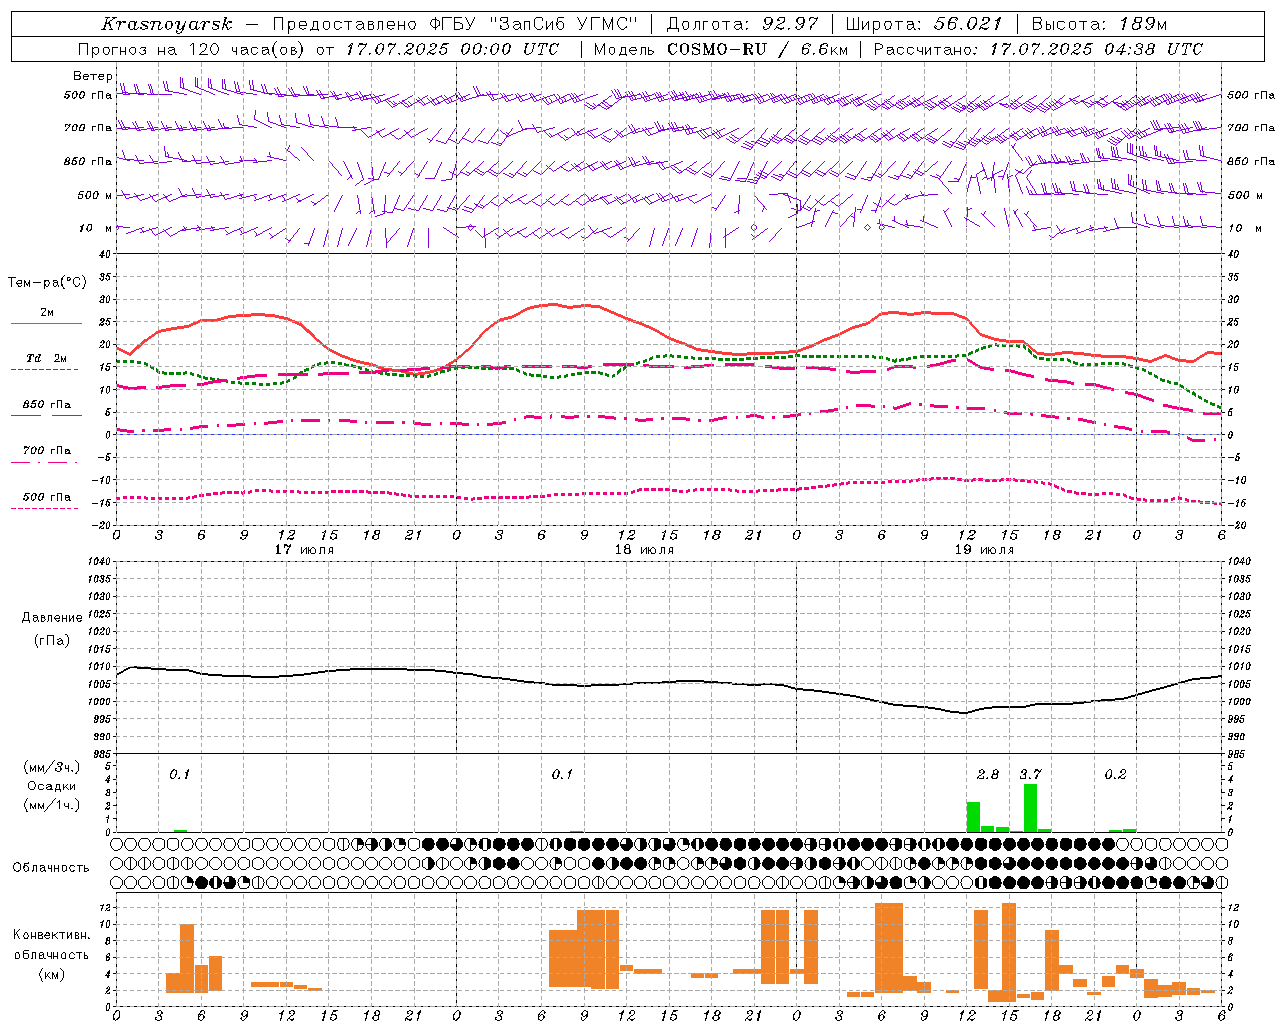Click the solid red '2м' legend line
This screenshot has height=1024, width=1280.
coord(47,323)
